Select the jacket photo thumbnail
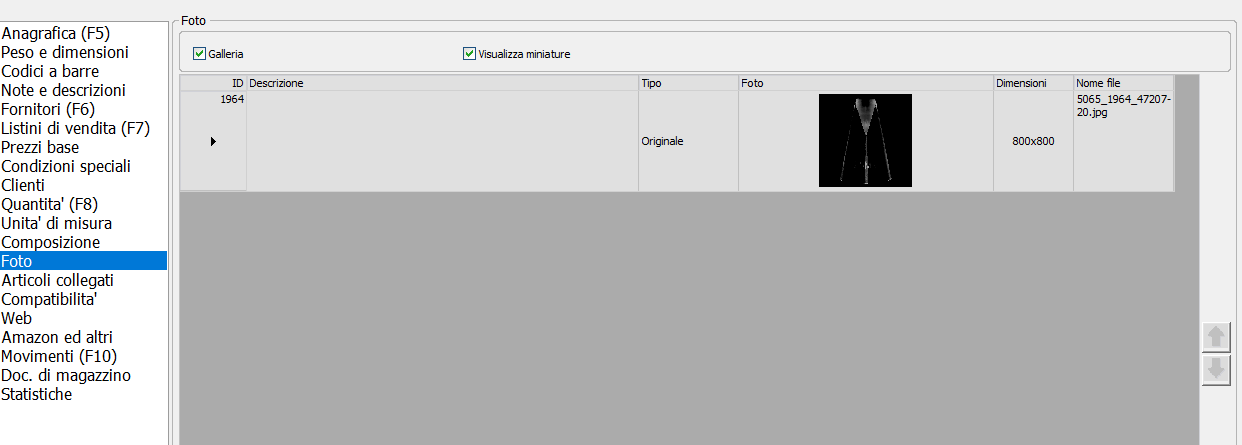This screenshot has height=445, width=1242. tap(865, 140)
